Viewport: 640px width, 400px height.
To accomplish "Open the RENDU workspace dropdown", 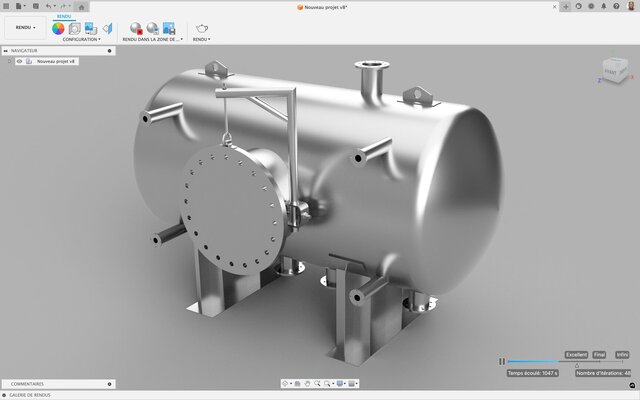I will [24, 28].
